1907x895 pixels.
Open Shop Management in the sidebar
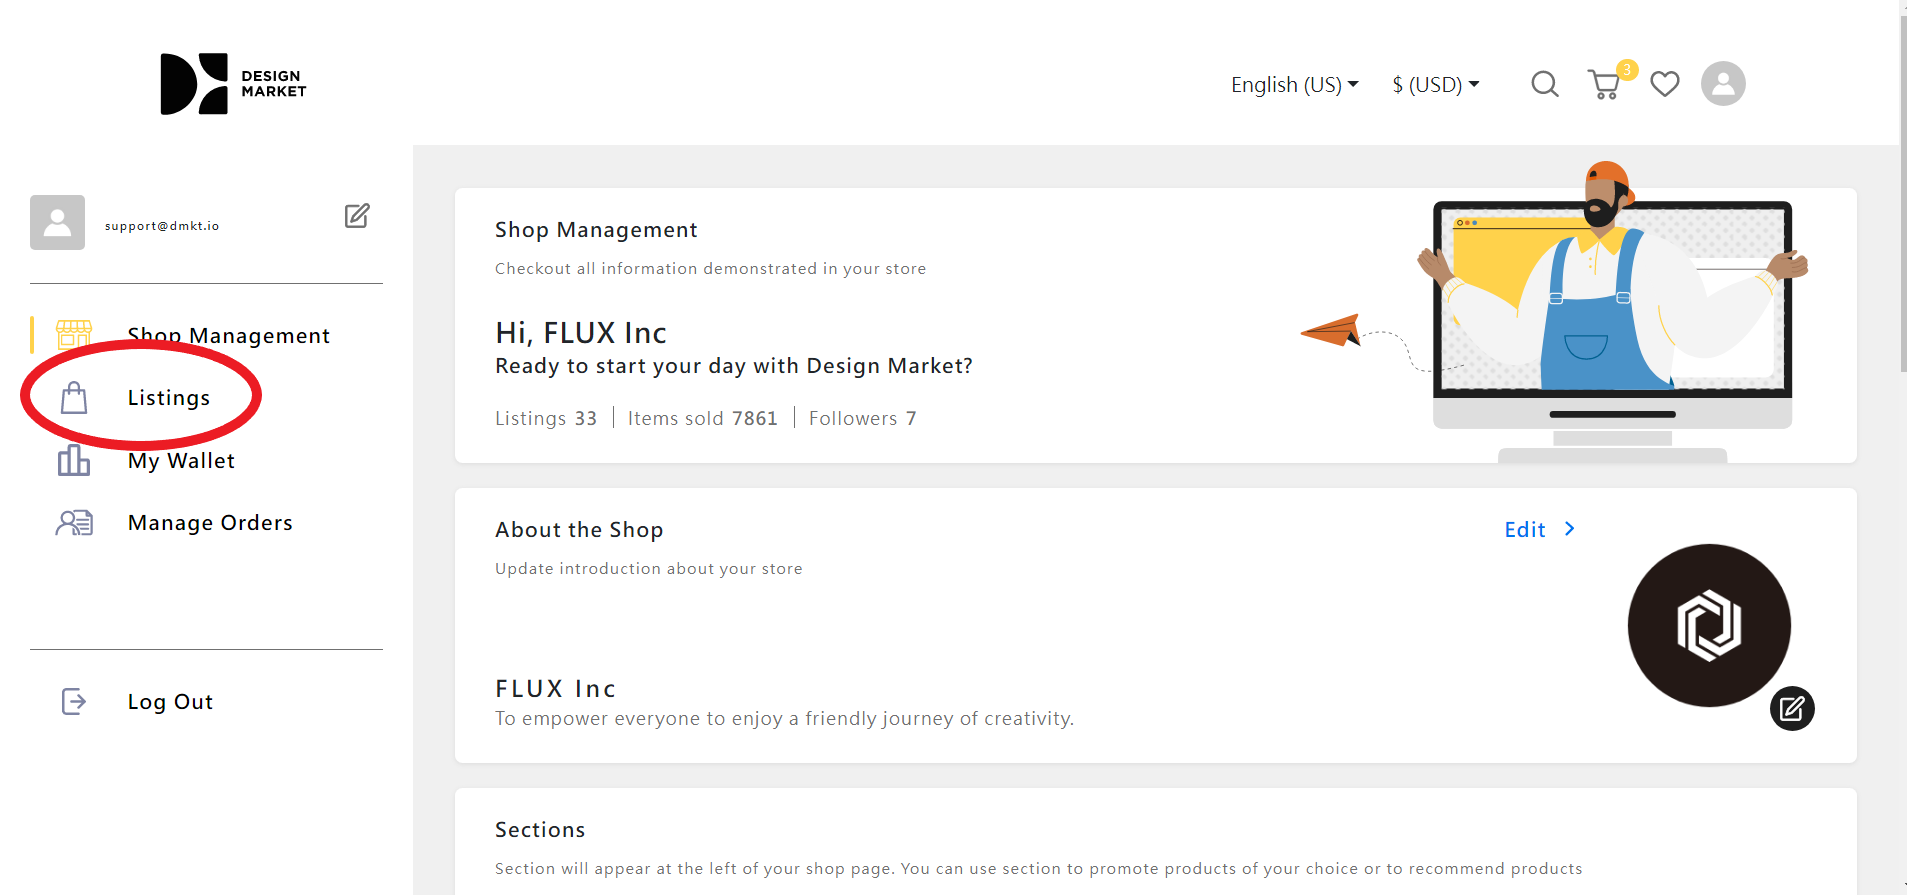pyautogui.click(x=228, y=336)
